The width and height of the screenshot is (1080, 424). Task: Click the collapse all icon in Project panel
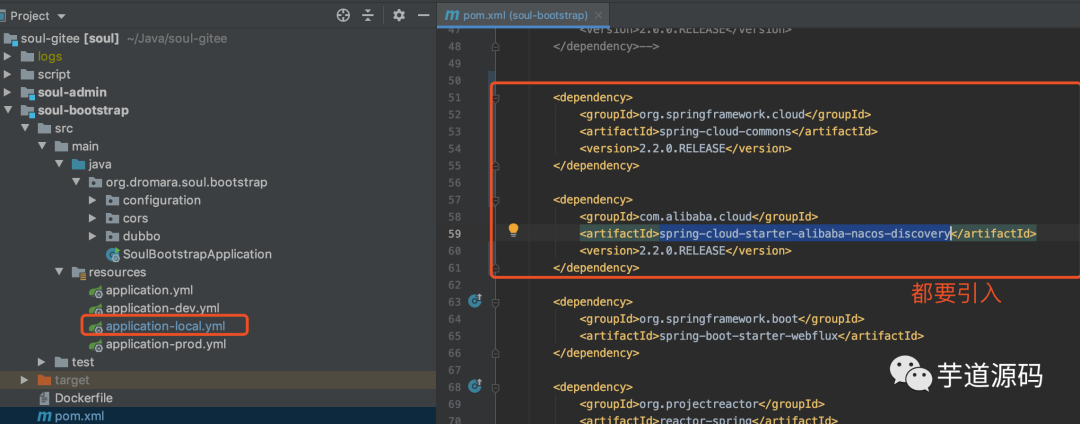click(x=368, y=15)
